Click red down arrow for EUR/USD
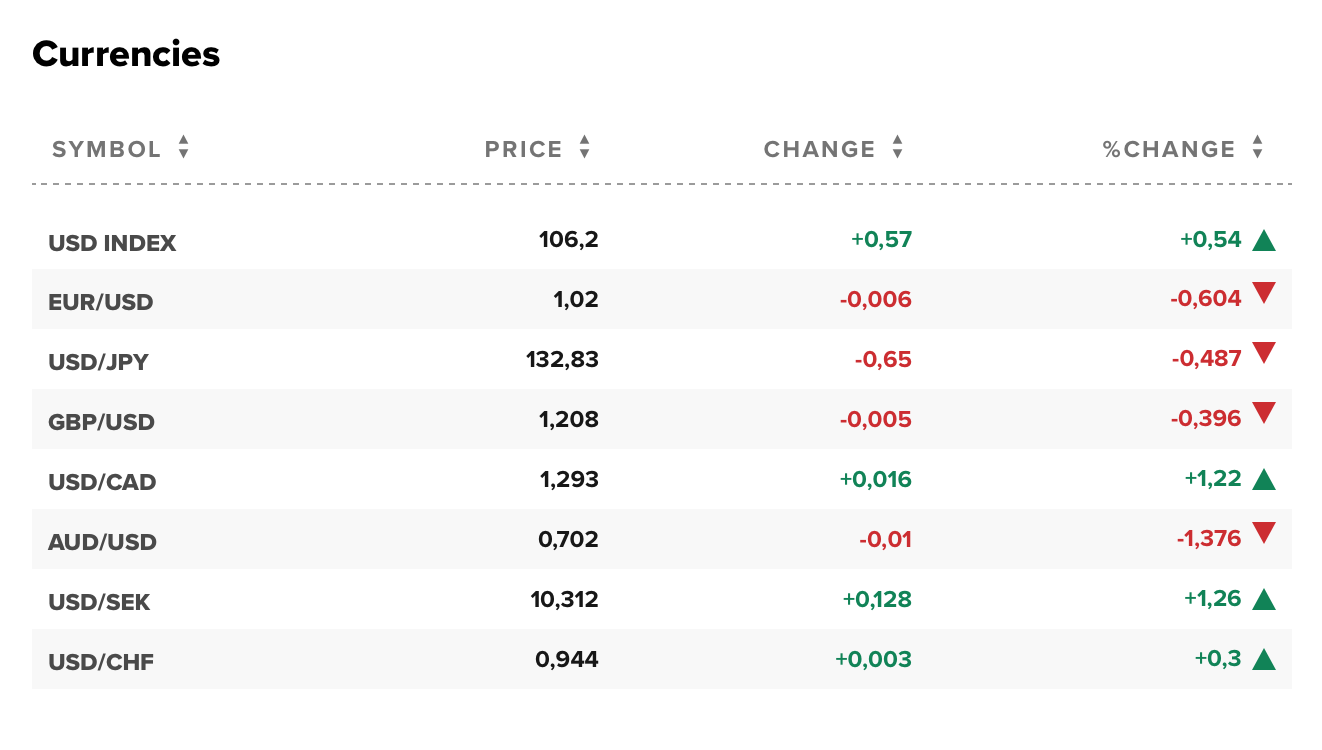The height and width of the screenshot is (750, 1322). click(1264, 294)
